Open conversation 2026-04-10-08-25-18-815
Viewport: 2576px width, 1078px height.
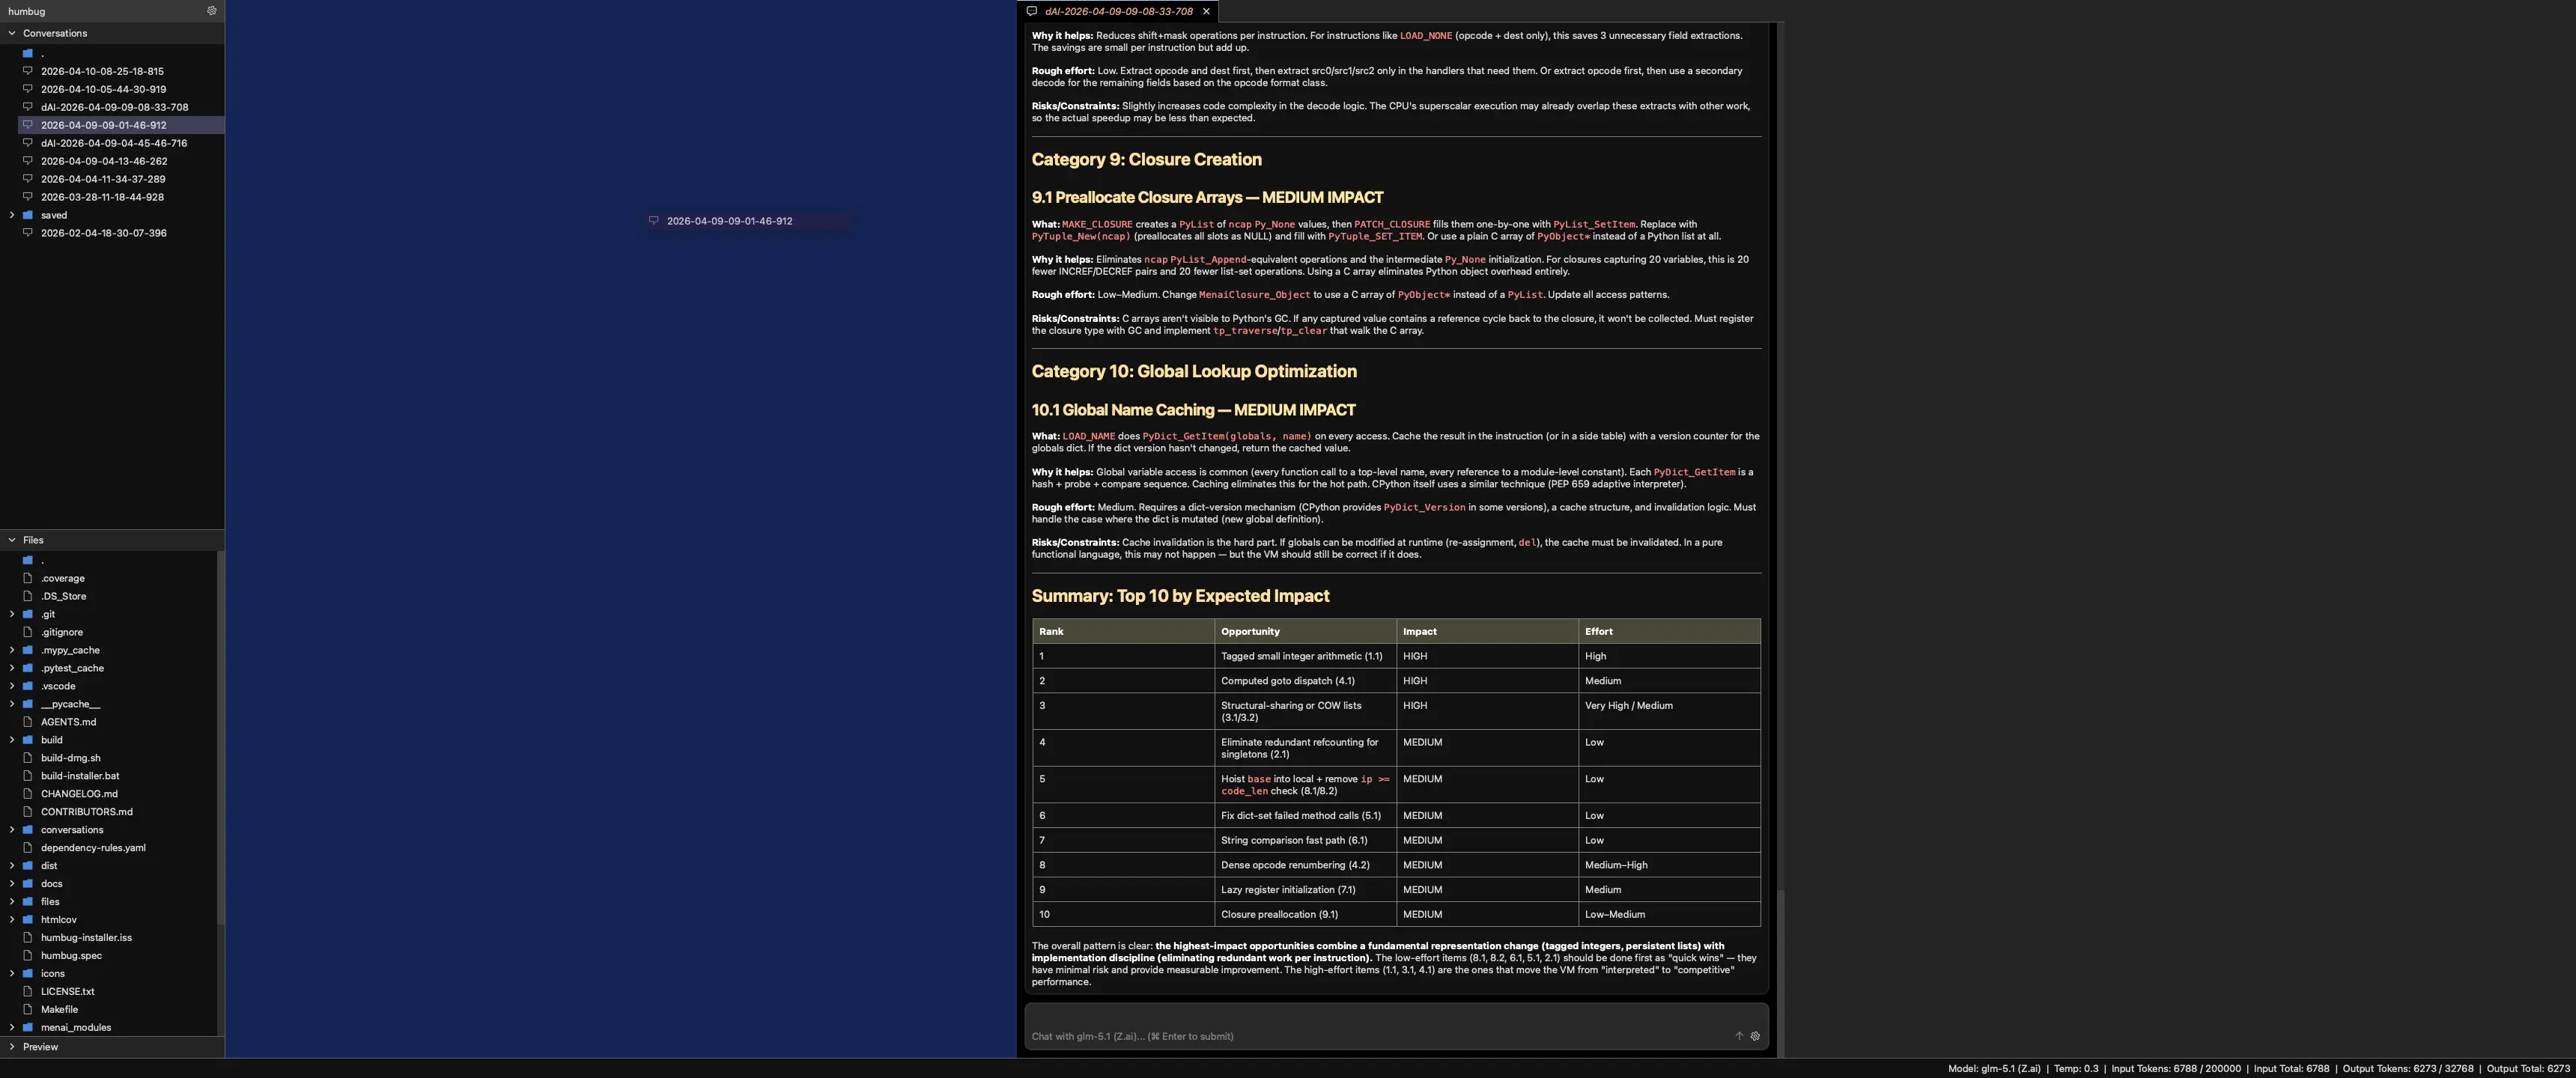[x=102, y=71]
